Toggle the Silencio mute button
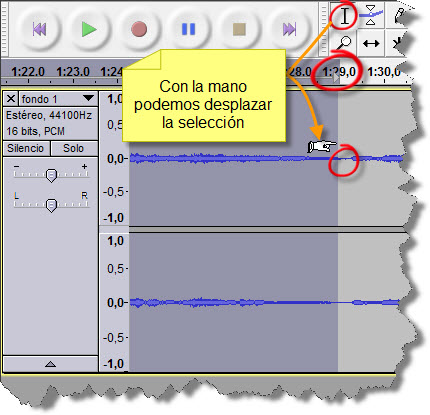The width and height of the screenshot is (430, 415). [26, 148]
